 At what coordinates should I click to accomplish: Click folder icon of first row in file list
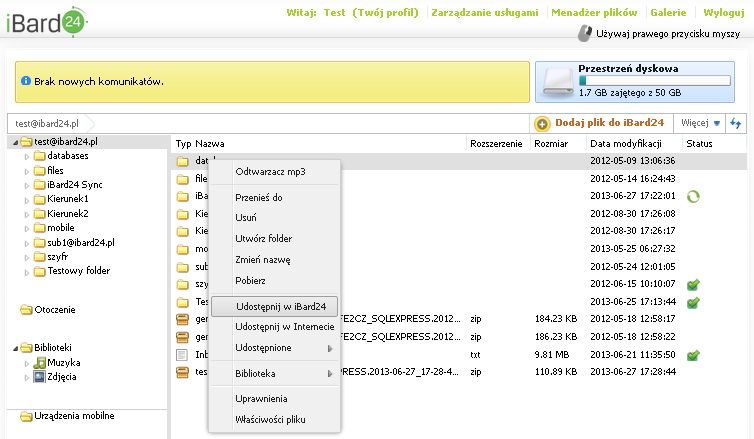[x=182, y=161]
